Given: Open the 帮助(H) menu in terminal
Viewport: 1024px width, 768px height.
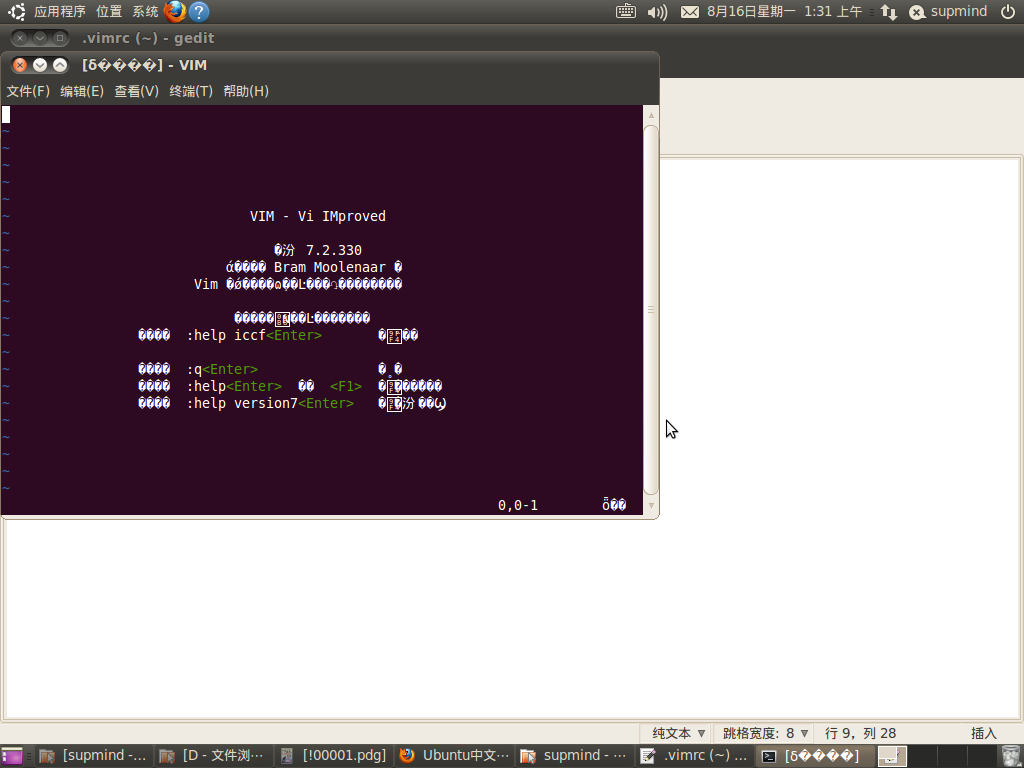Looking at the screenshot, I should 246,91.
